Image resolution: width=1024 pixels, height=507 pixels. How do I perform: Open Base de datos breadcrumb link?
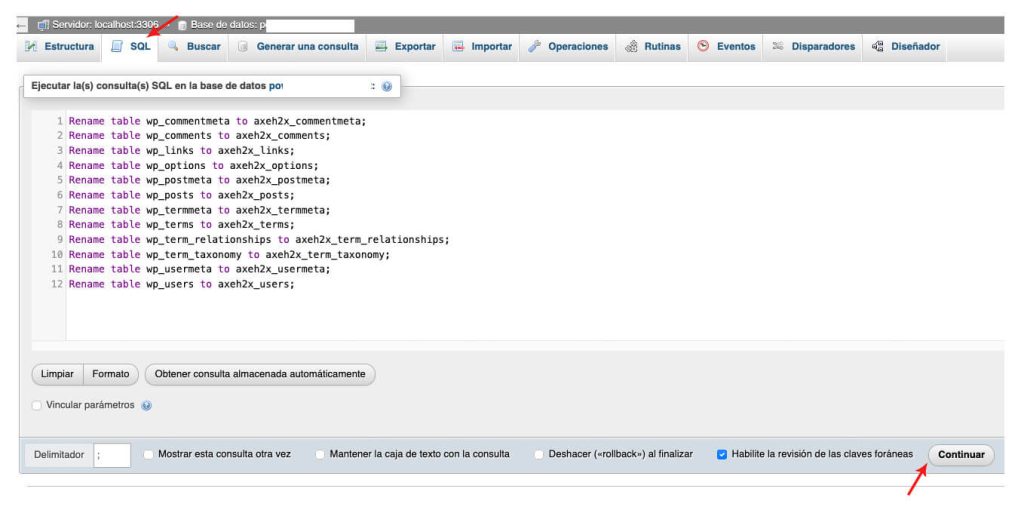tap(228, 25)
